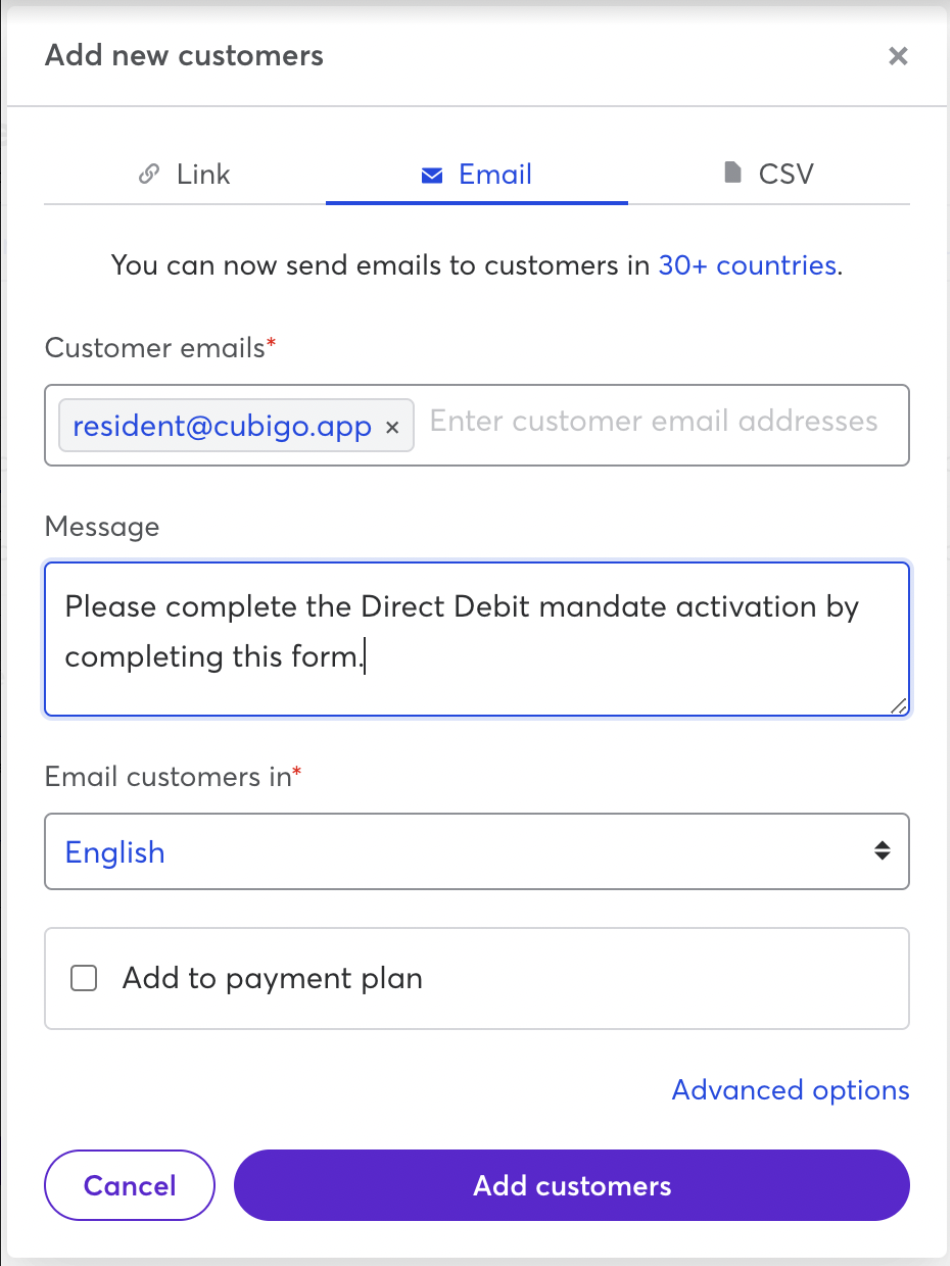Open Advanced options
This screenshot has width=950, height=1266.
[x=790, y=1089]
